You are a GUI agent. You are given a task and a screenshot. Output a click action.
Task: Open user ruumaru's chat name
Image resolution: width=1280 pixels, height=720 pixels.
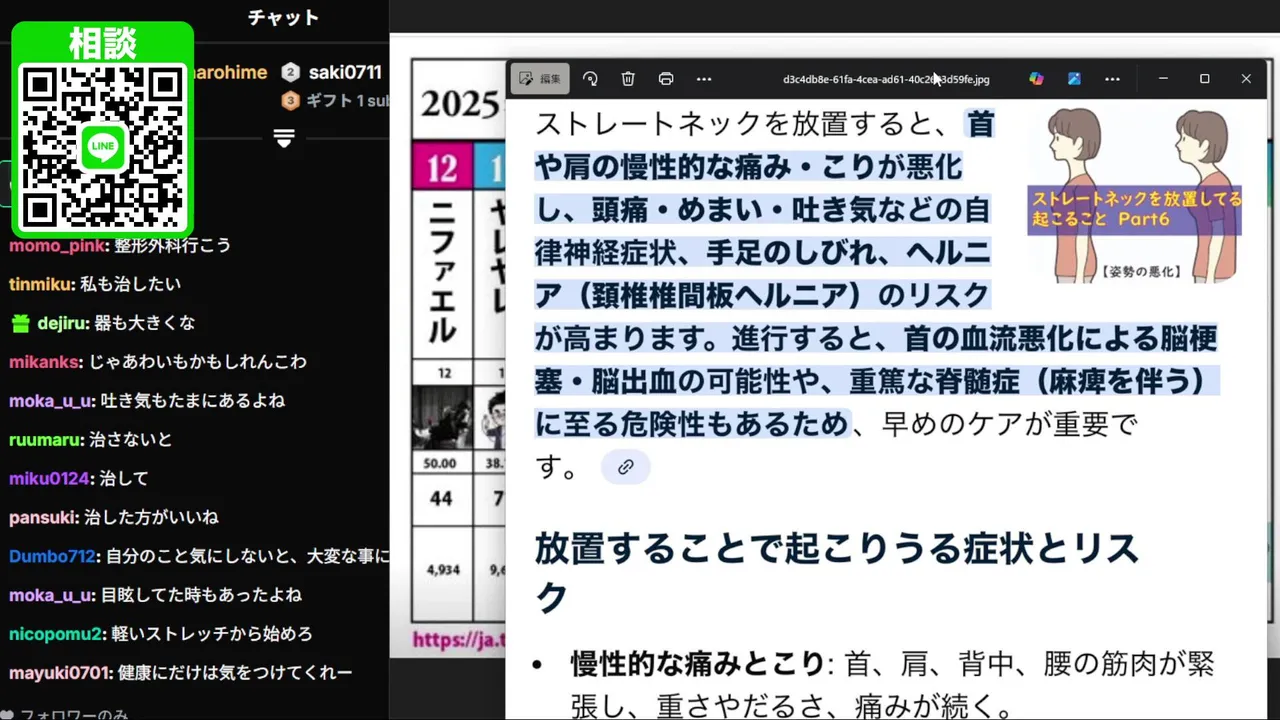point(46,439)
